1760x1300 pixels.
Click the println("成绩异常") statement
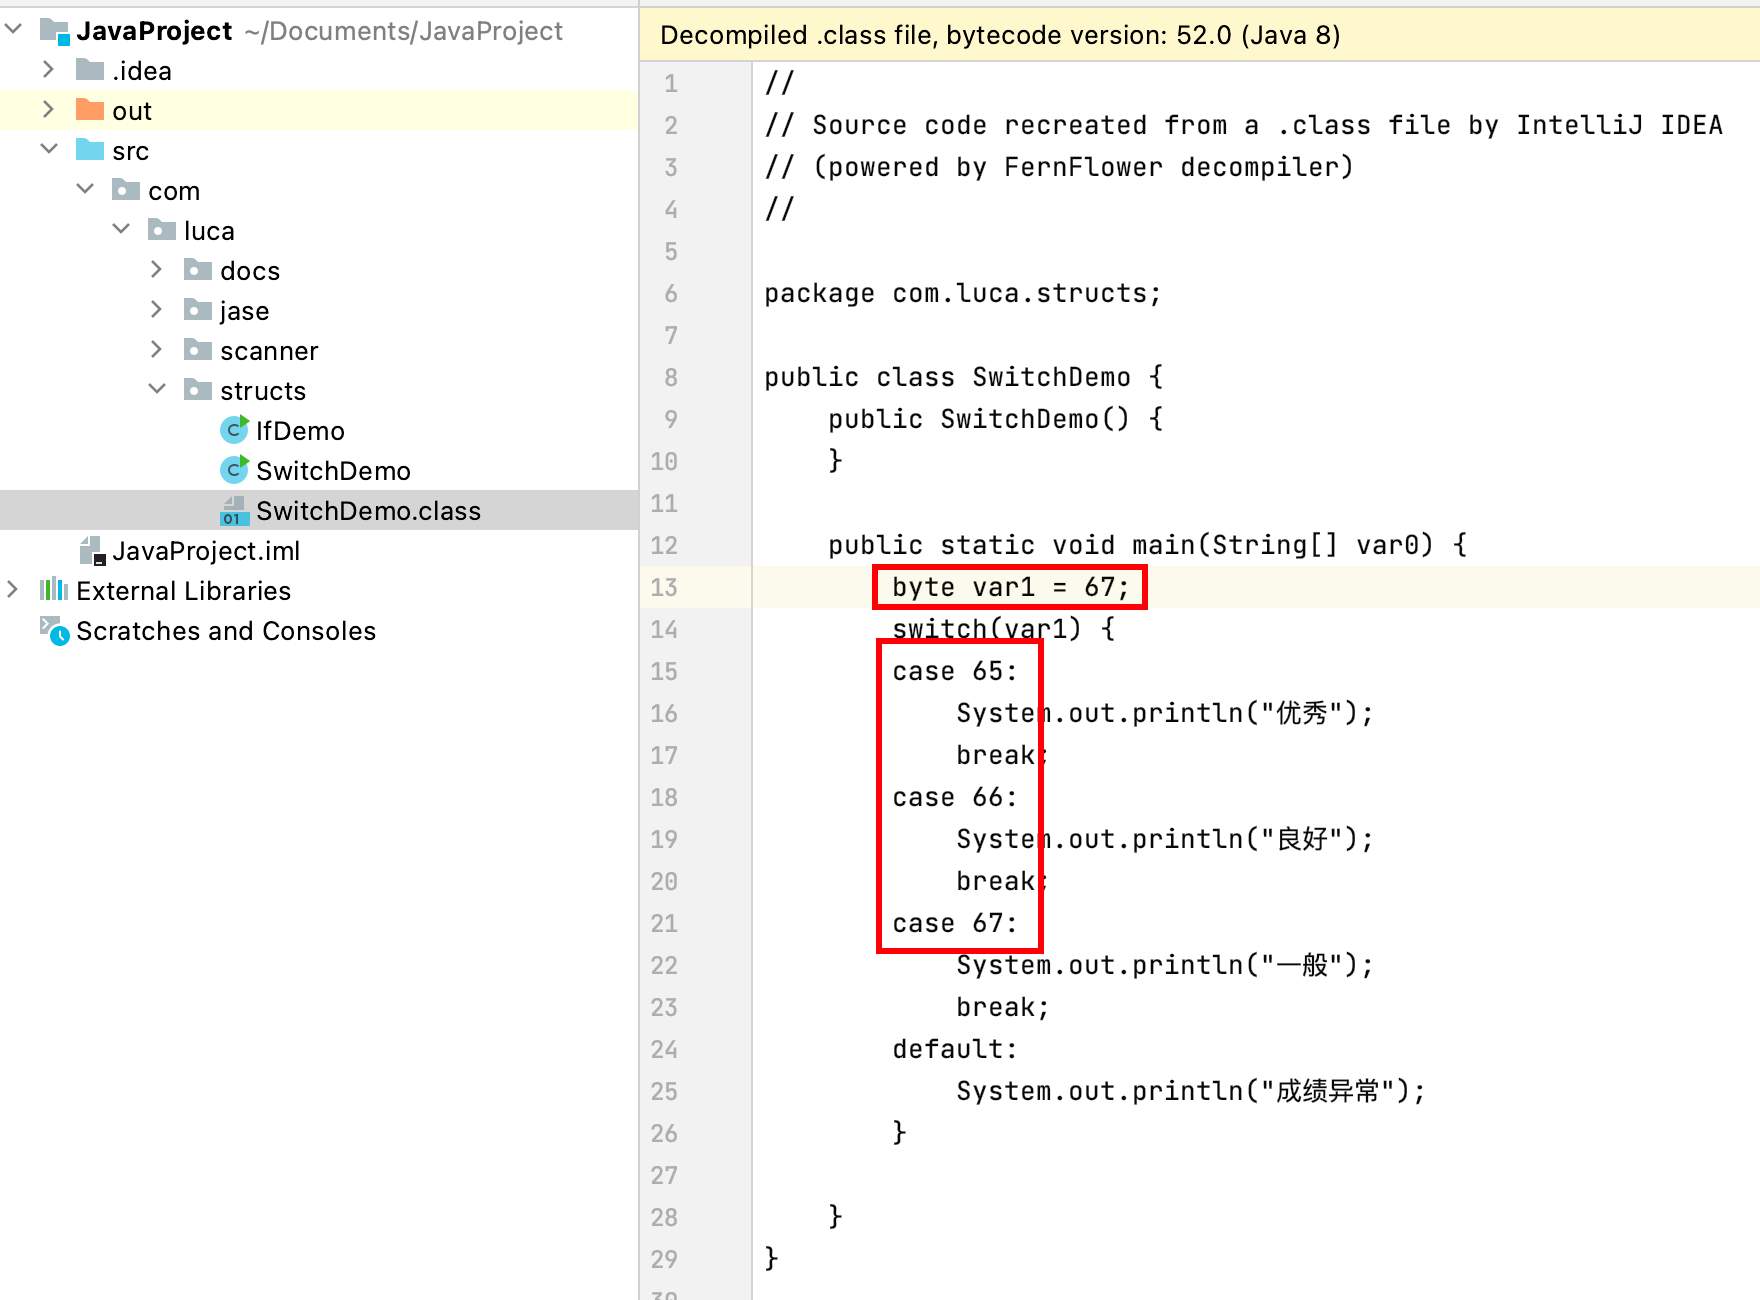(1191, 1091)
